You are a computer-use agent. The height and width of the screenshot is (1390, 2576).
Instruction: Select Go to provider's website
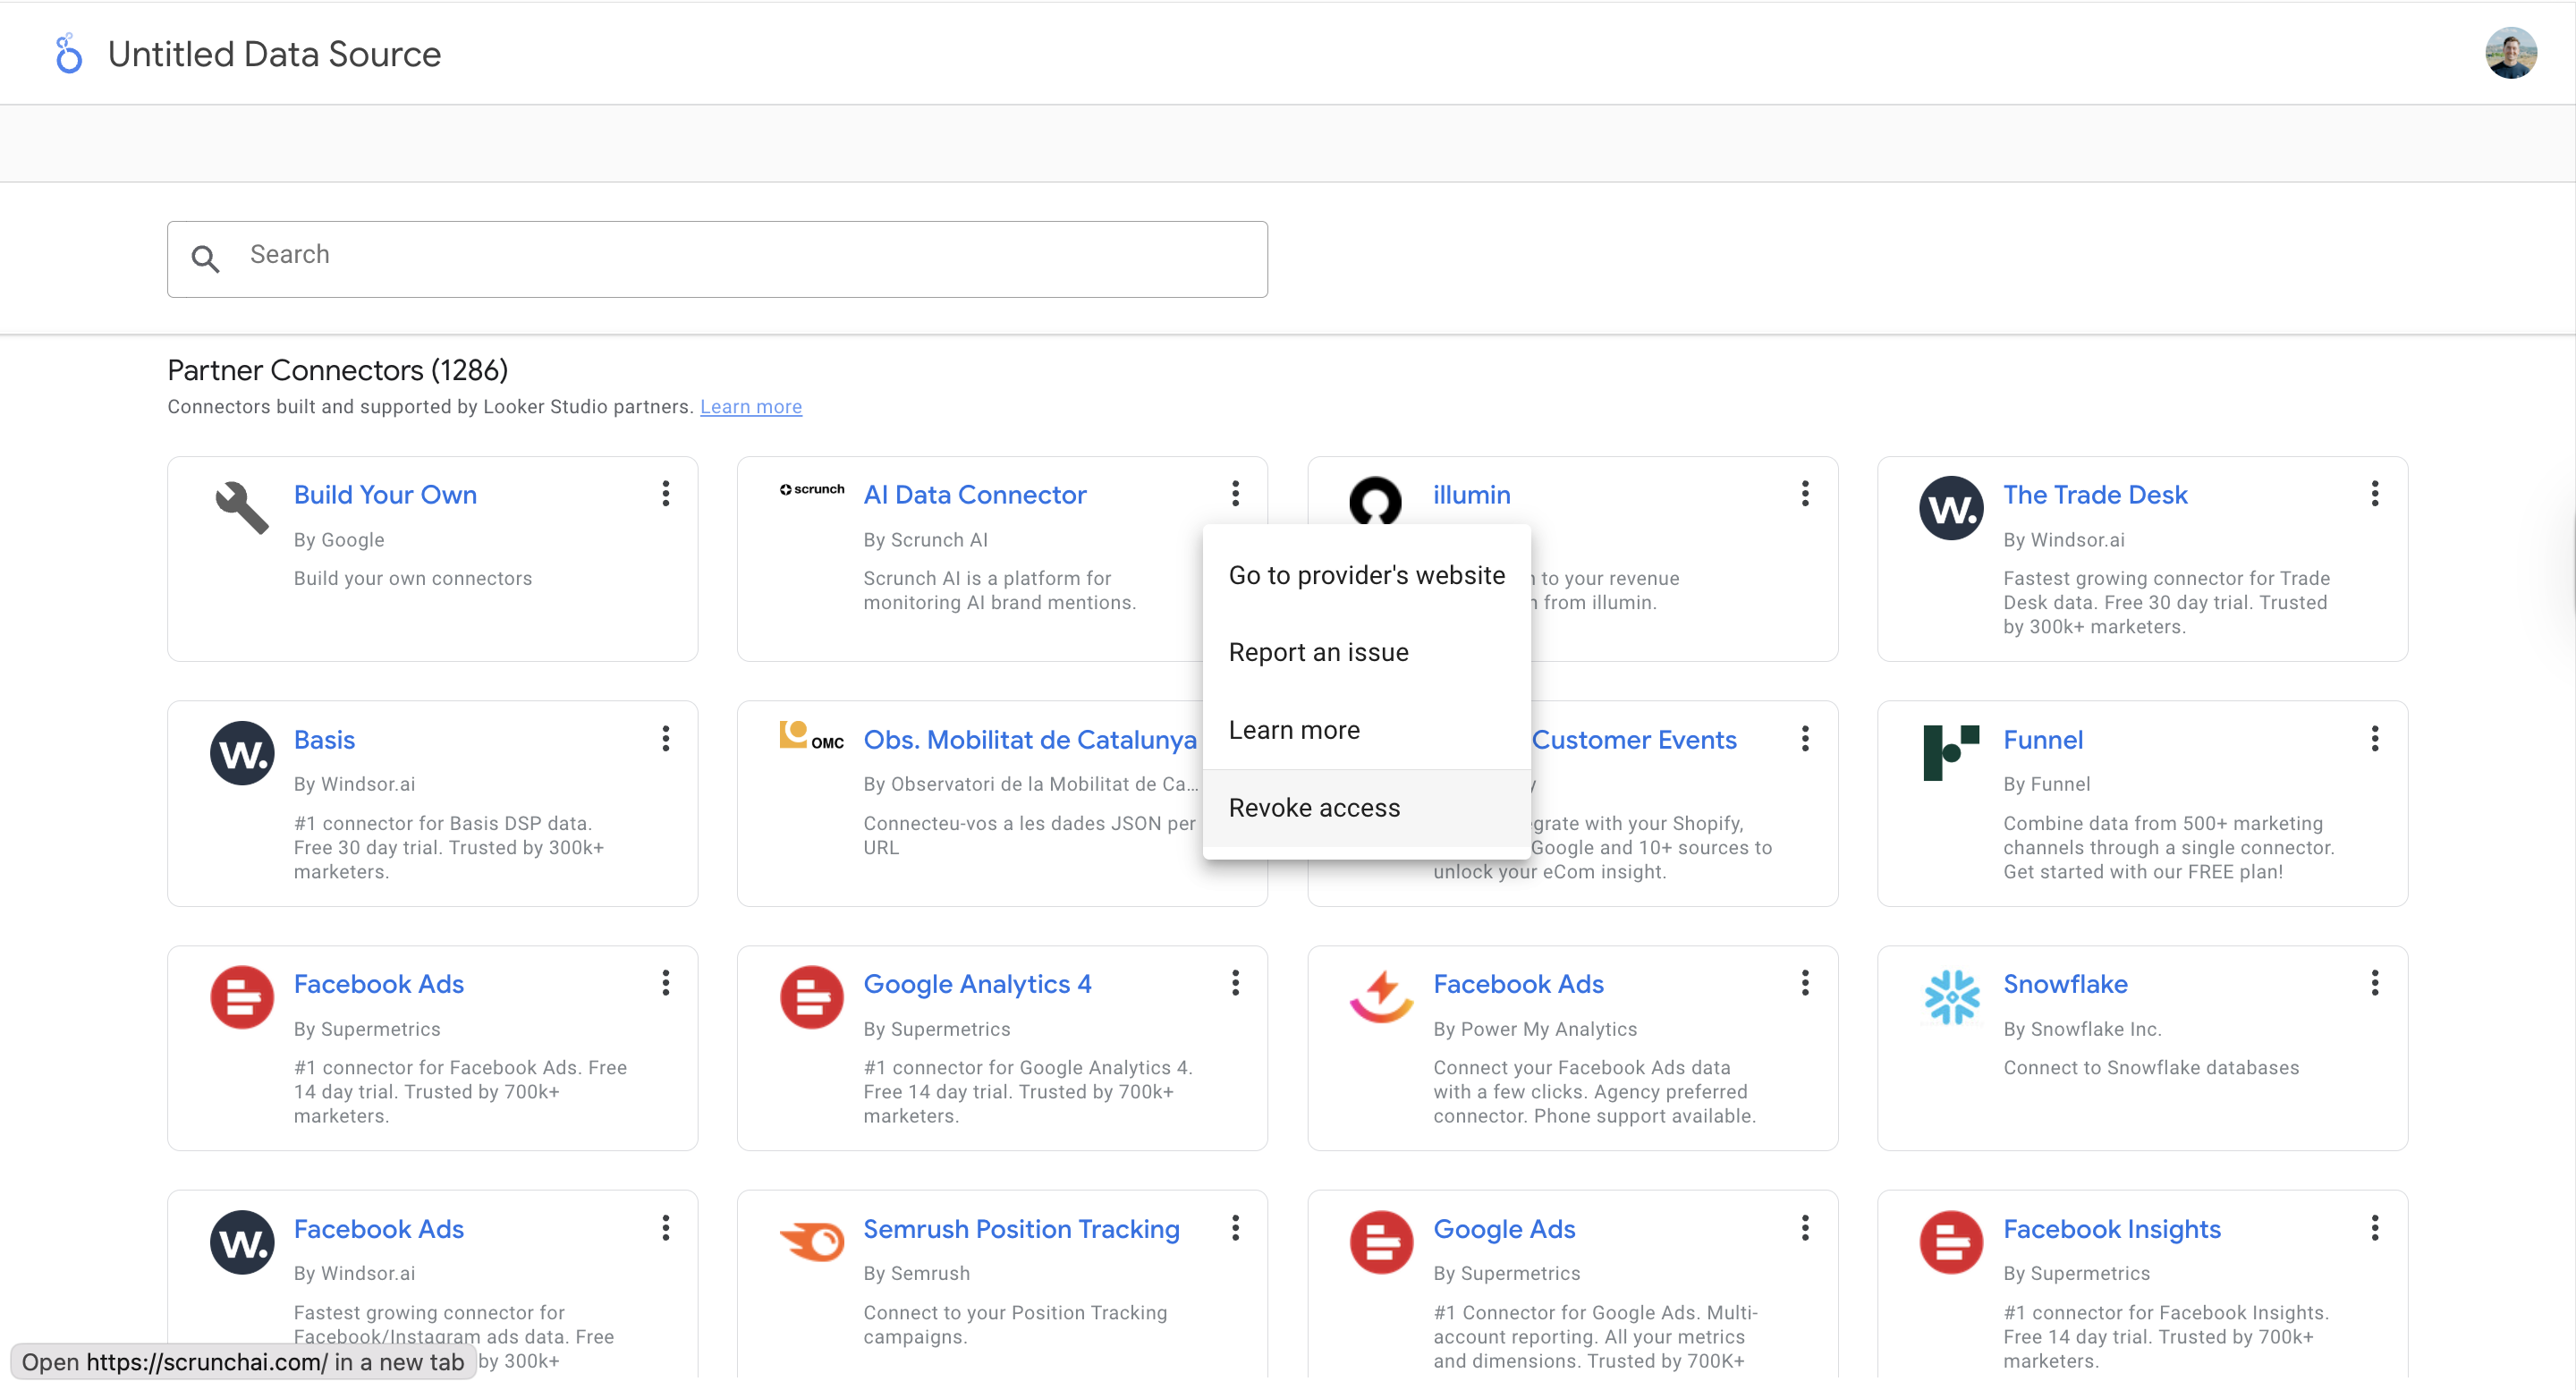pos(1366,575)
